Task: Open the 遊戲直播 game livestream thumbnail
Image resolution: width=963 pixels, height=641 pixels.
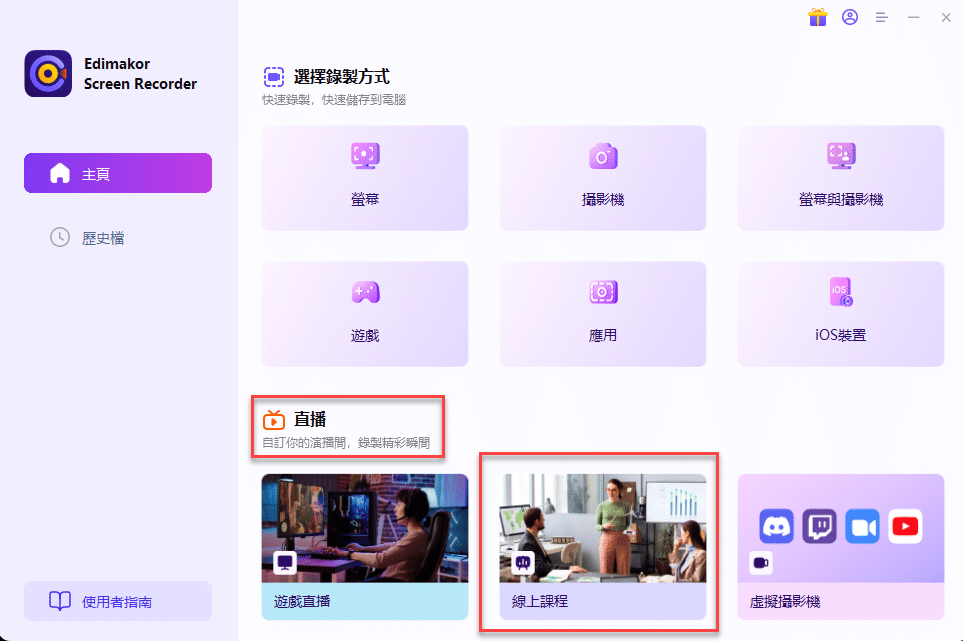Action: tap(365, 528)
